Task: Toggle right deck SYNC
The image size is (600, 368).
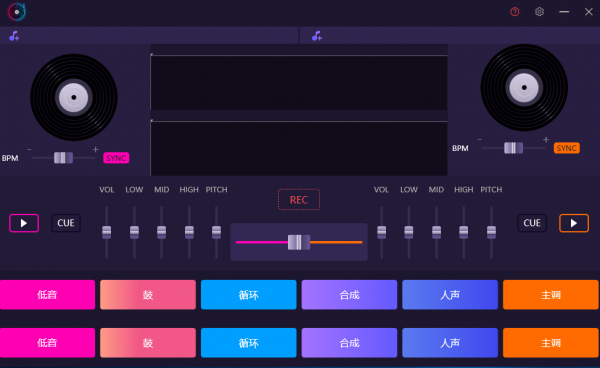Action: point(566,148)
